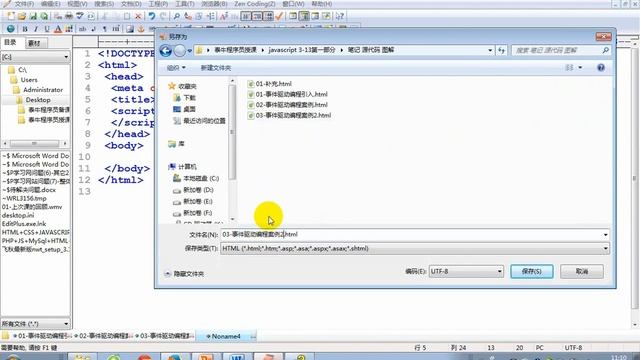Open the 帮助(H) menu

pos(322,4)
